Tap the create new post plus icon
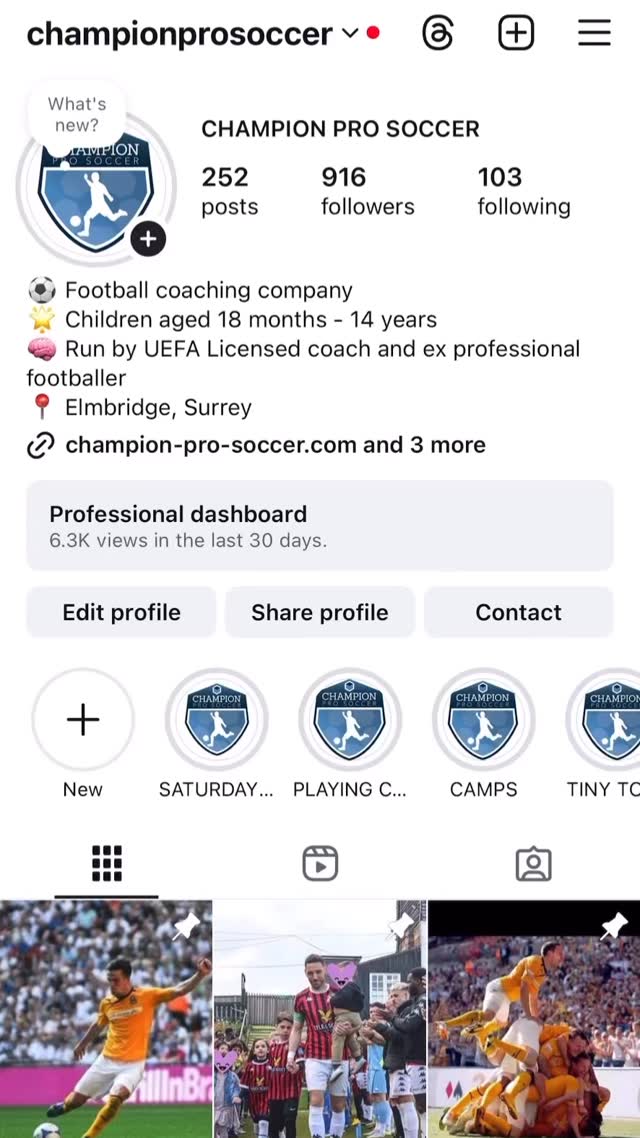Viewport: 640px width, 1138px height. (x=516, y=34)
